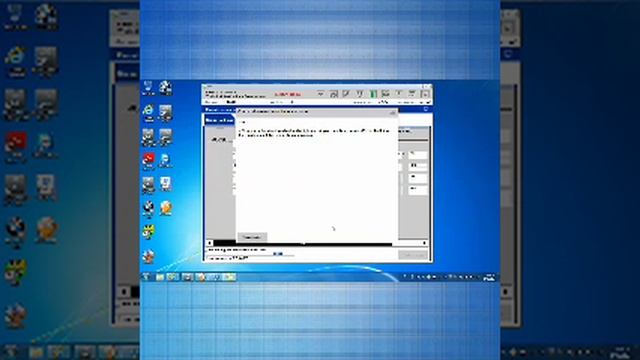Close the white message dialog via its X
Image resolution: width=640 pixels, height=360 pixels.
[x=393, y=112]
